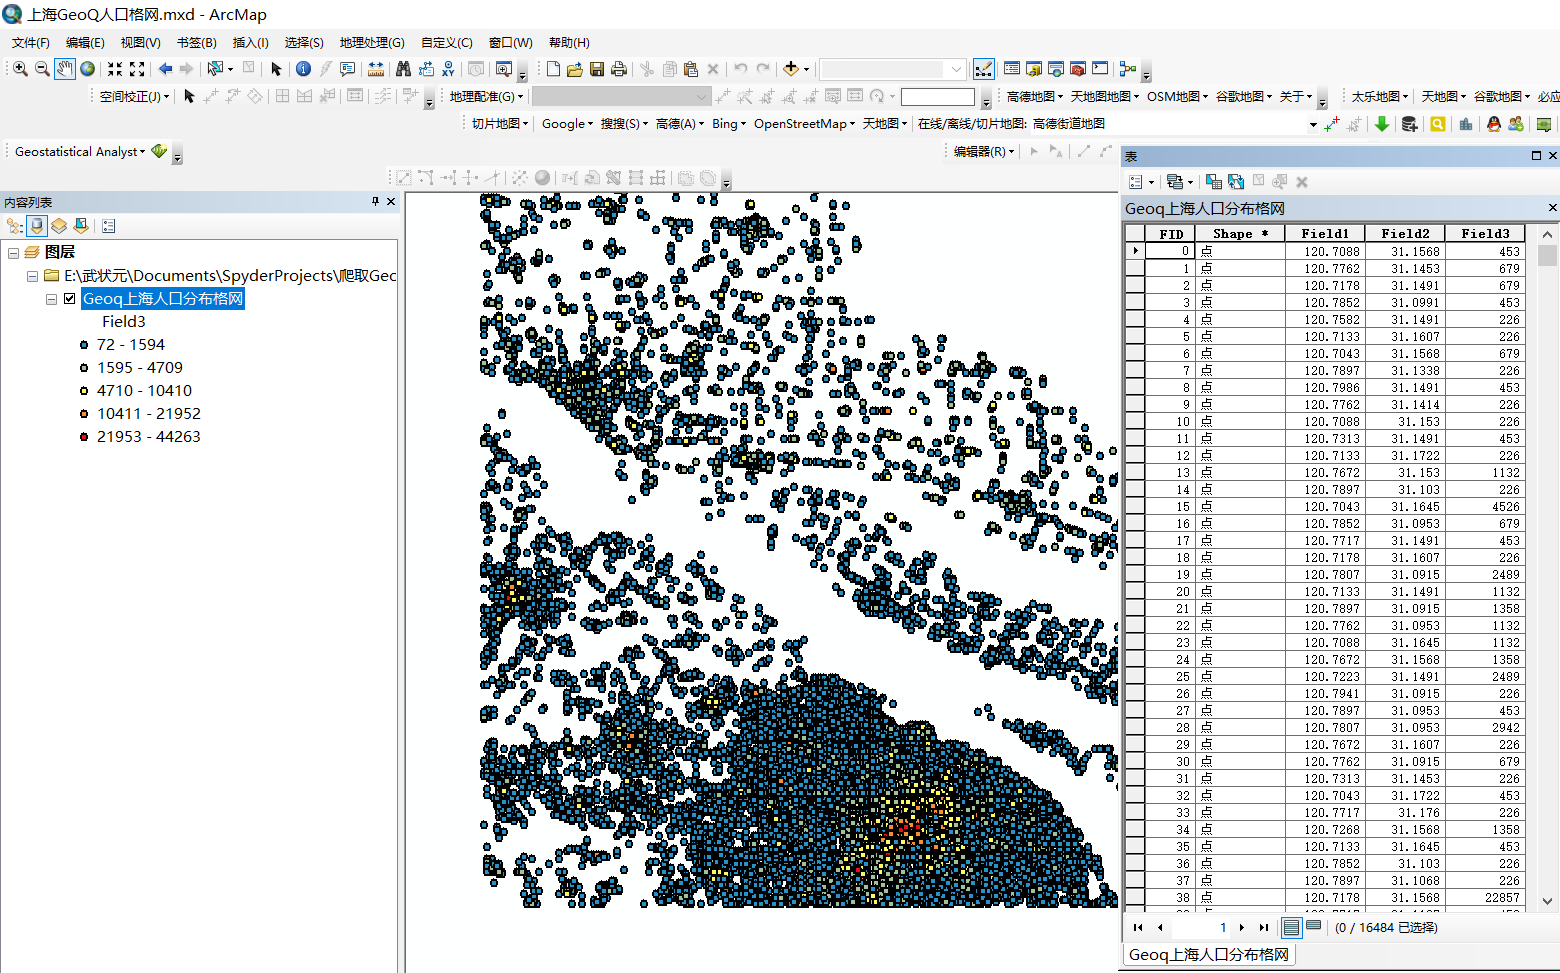Uncheck the Geoq上海人口分布格网 layer checkbox
The image size is (1560, 973).
pos(70,298)
